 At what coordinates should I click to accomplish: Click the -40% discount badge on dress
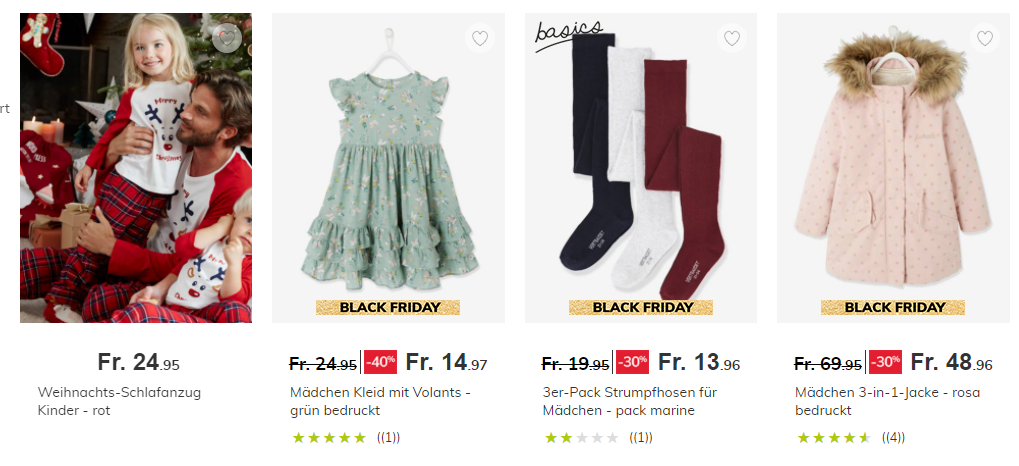[380, 361]
